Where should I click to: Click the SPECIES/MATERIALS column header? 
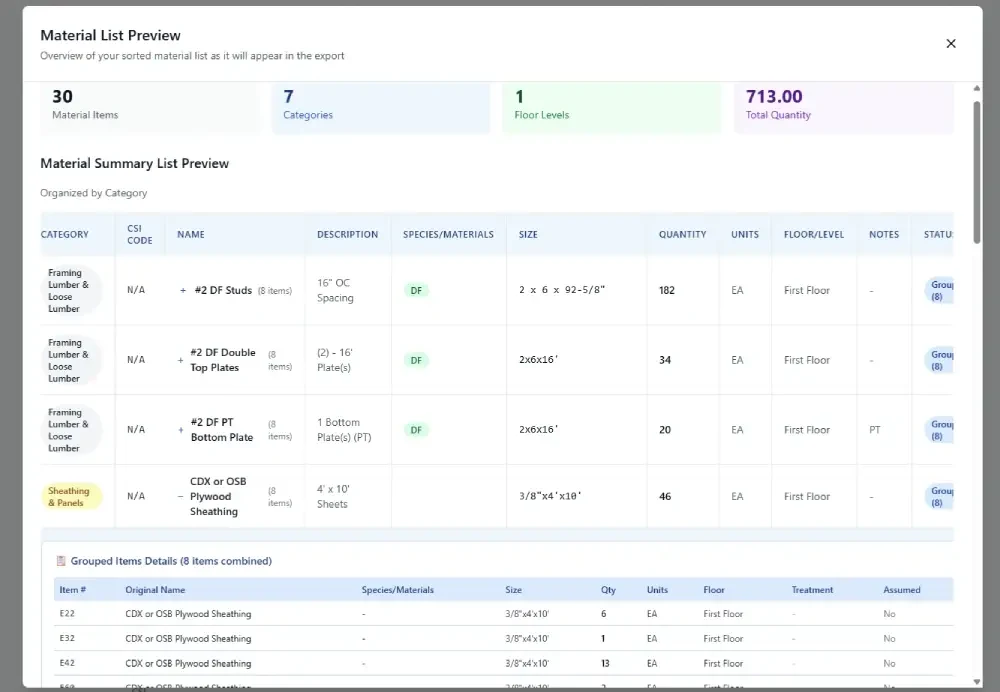click(448, 235)
